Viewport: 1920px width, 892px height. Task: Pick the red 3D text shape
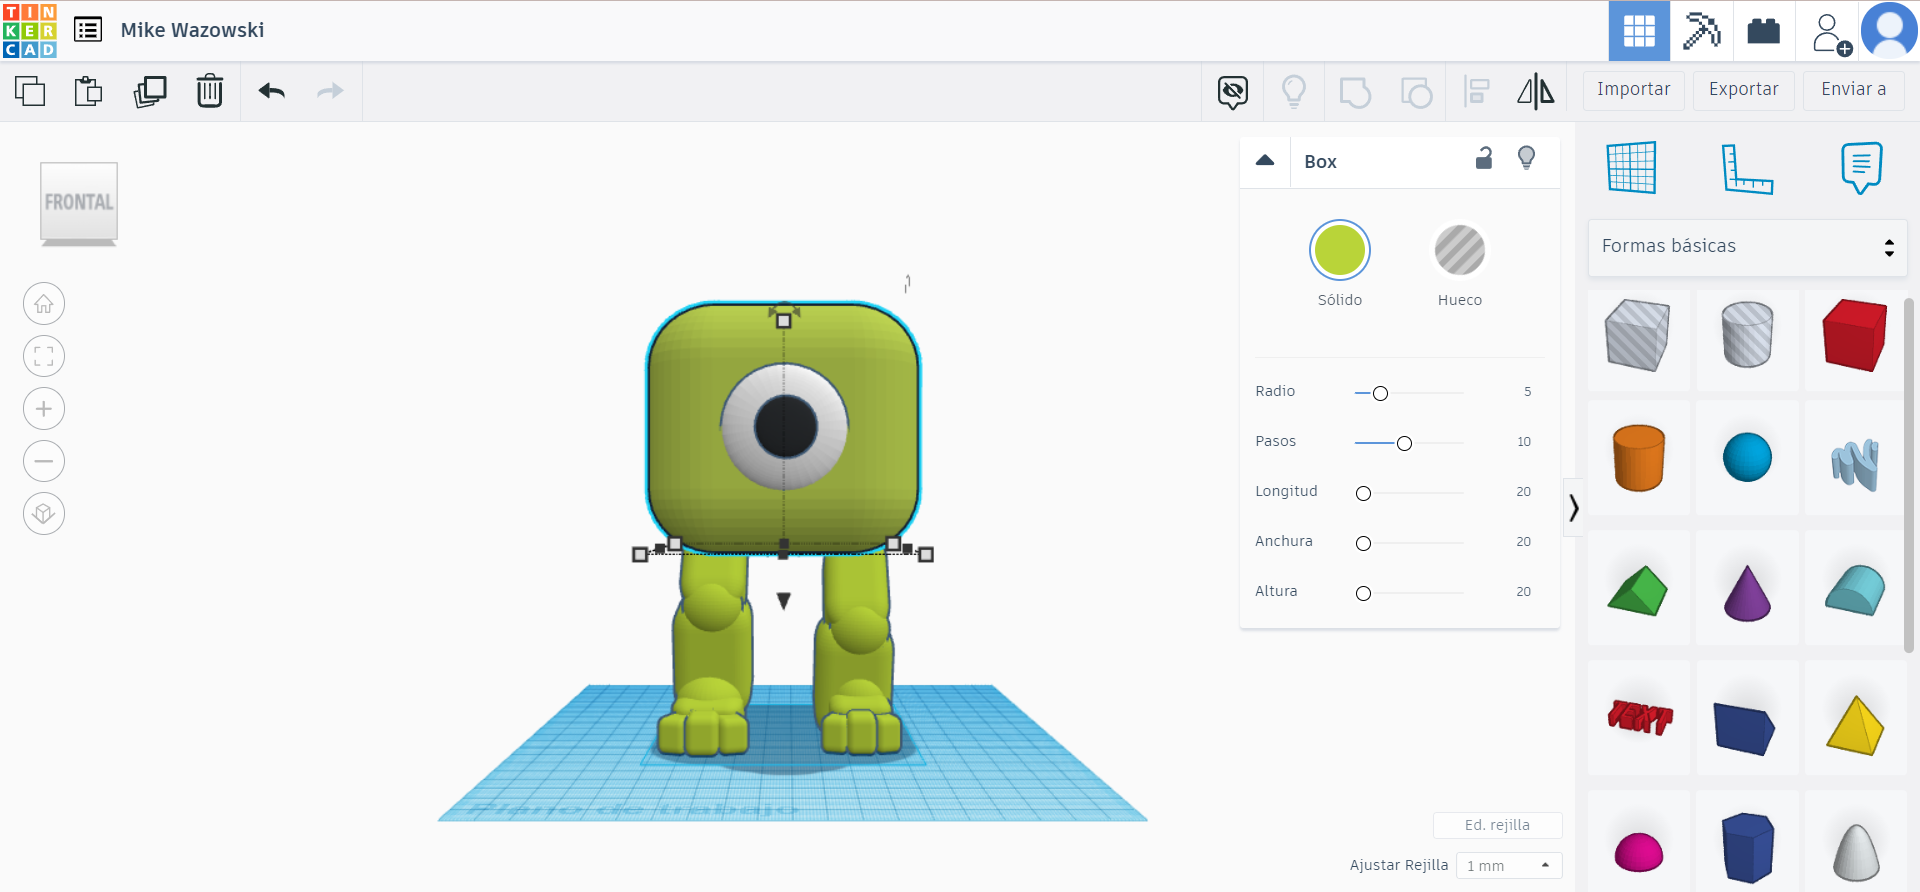coord(1638,718)
